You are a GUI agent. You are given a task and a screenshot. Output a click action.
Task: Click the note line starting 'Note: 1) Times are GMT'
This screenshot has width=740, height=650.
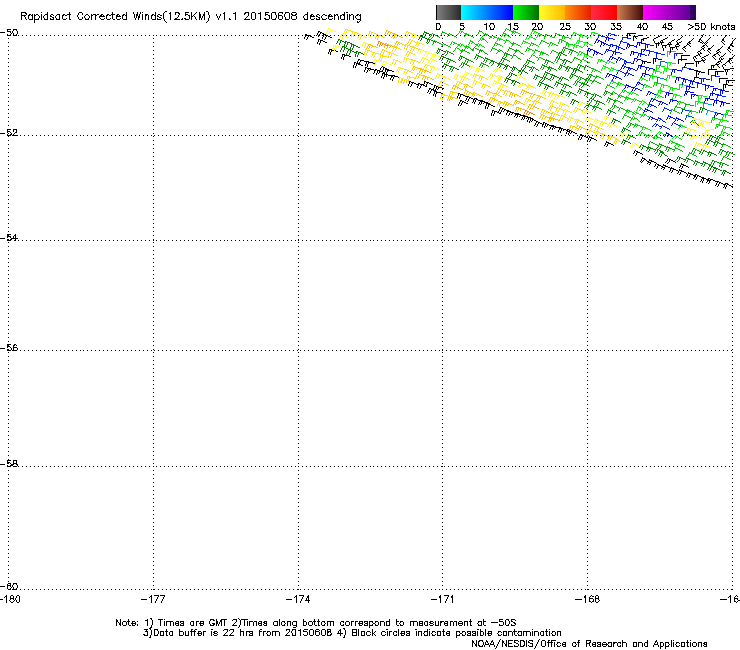coord(316,623)
